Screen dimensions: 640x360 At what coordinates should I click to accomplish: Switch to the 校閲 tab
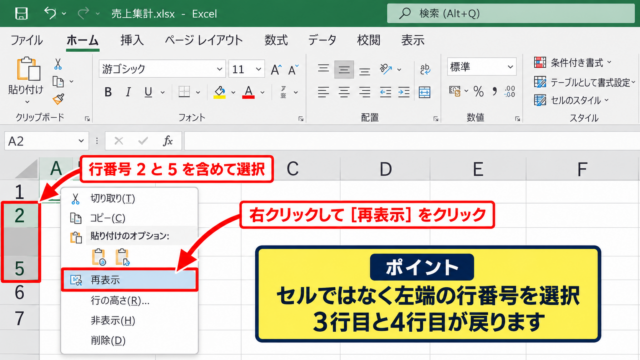coord(369,40)
